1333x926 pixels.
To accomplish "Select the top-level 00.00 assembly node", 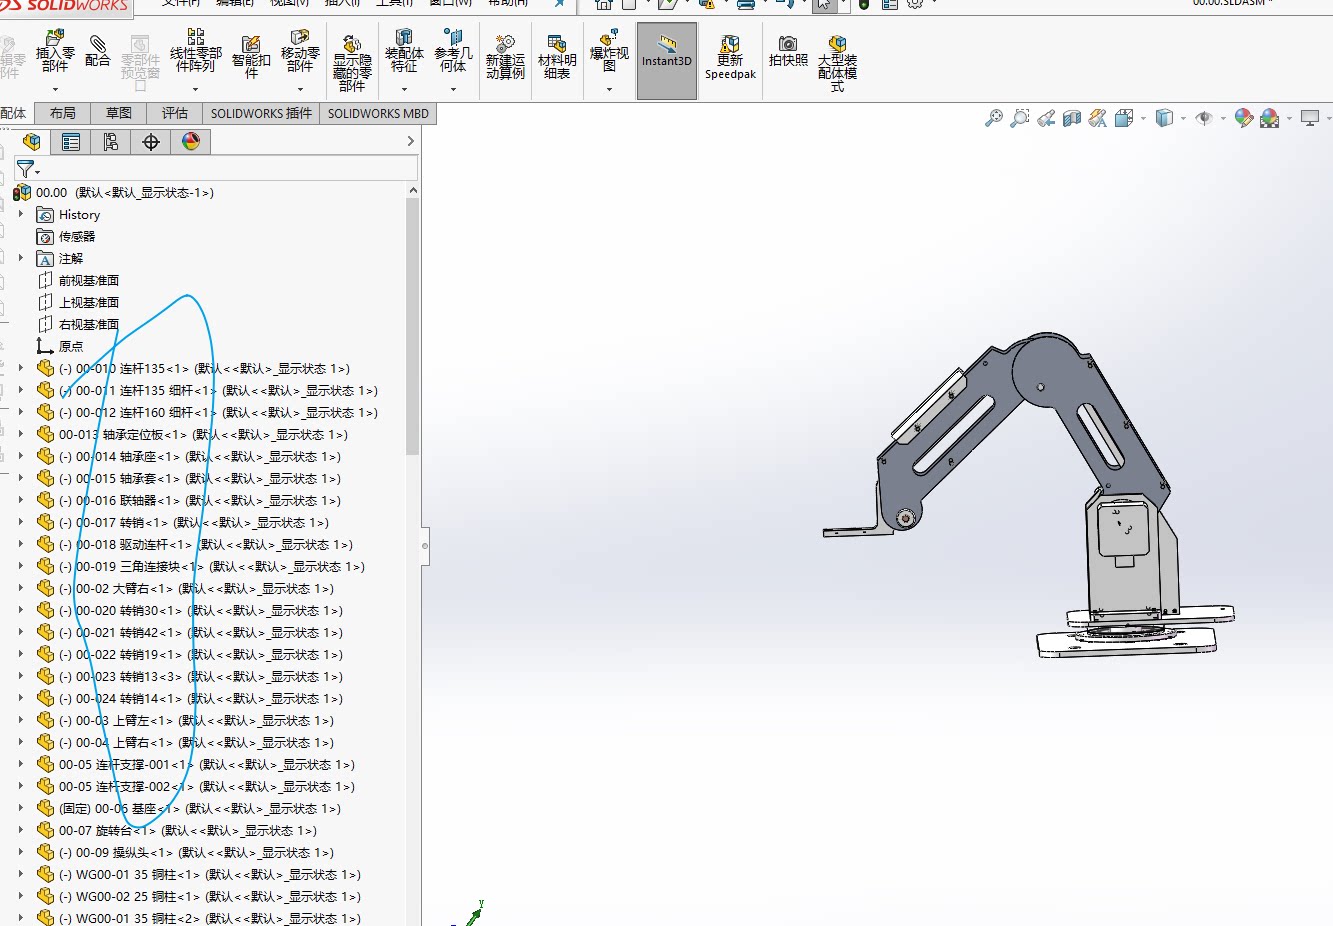I will pyautogui.click(x=125, y=192).
